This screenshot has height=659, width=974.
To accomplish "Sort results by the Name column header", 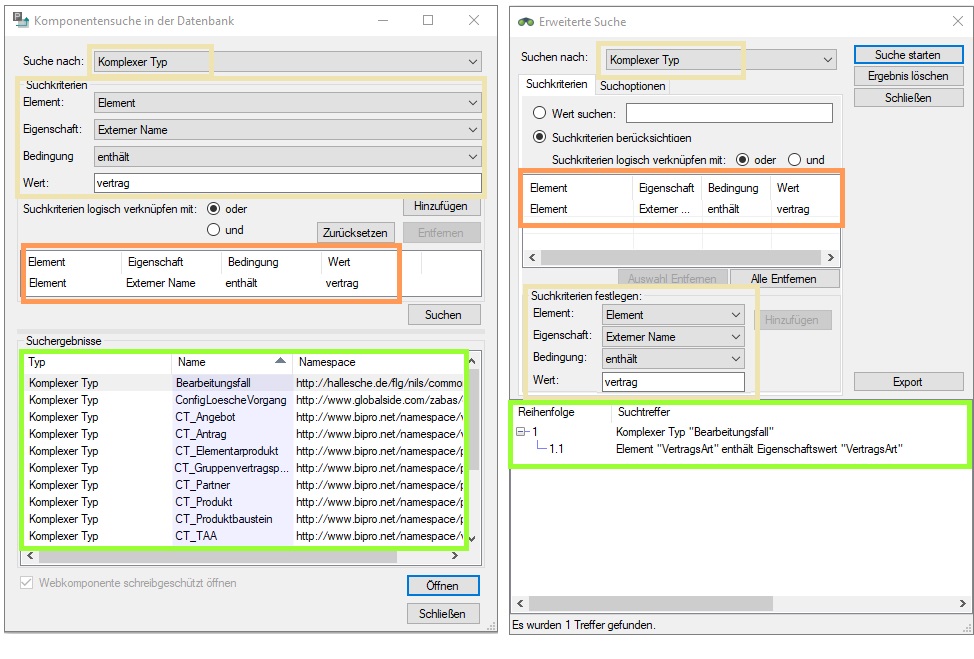I will click(x=232, y=362).
